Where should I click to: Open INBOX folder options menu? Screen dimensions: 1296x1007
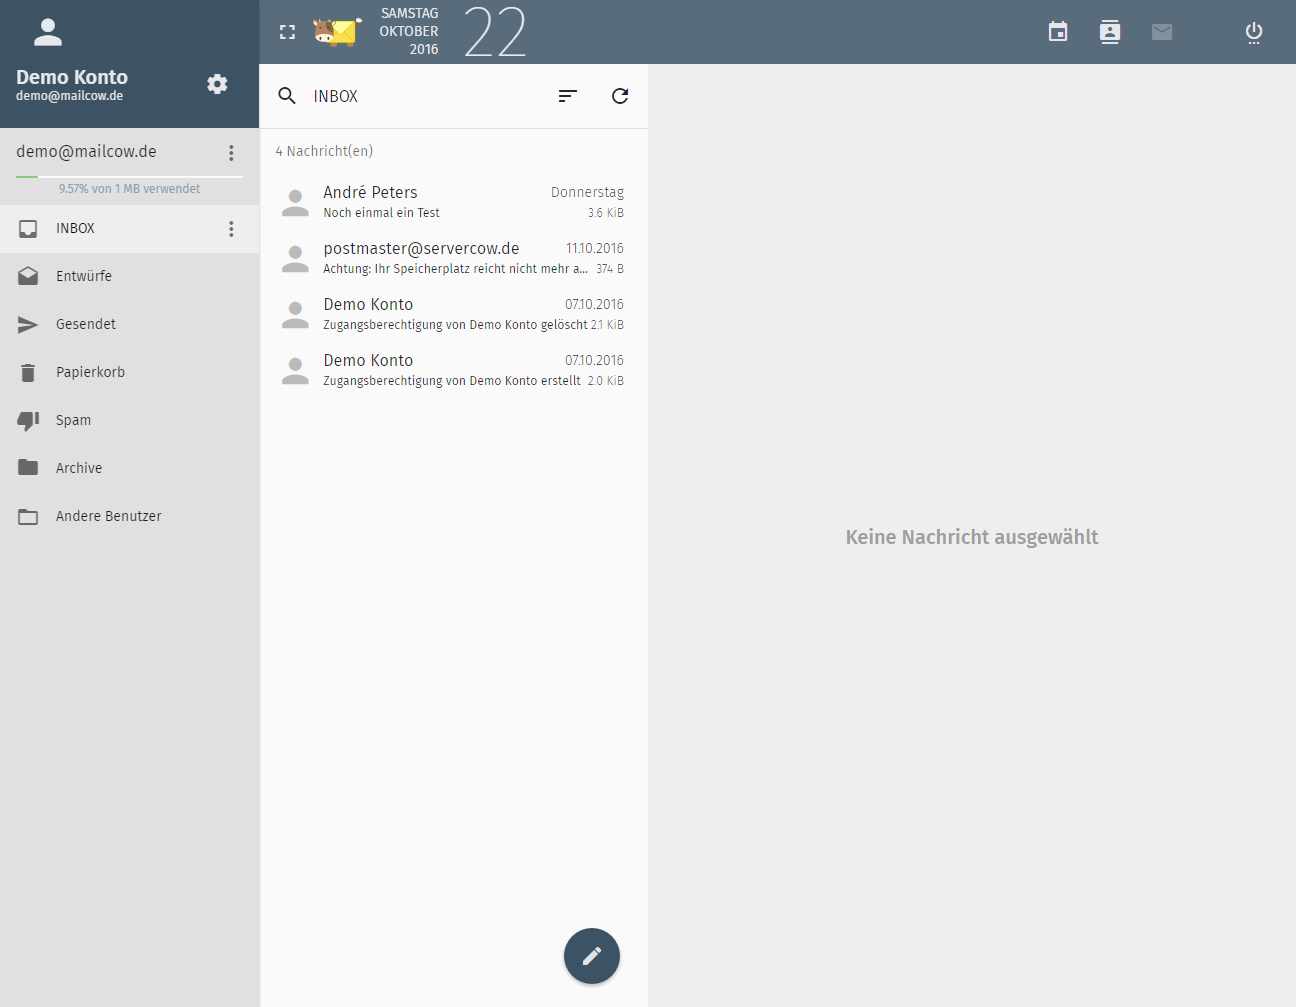tap(231, 229)
